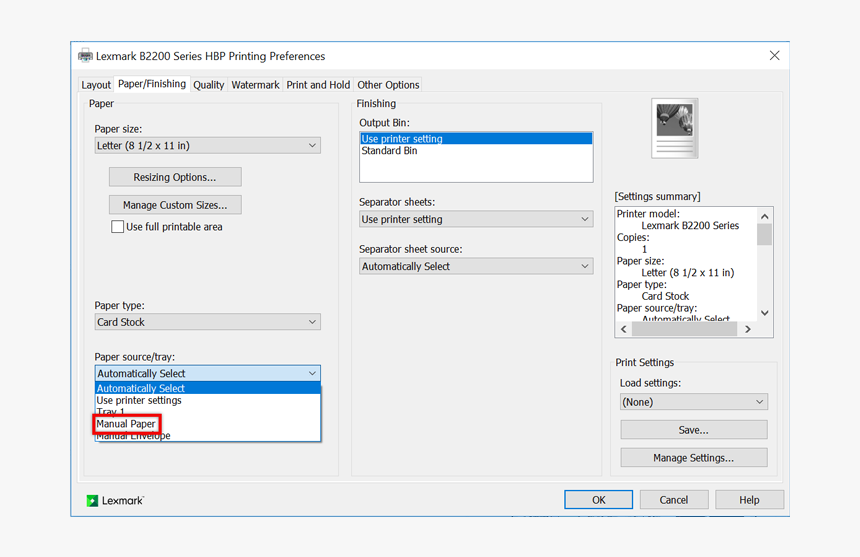Expand the Paper type dropdown
Screen dimensions: 860x557
tap(207, 322)
